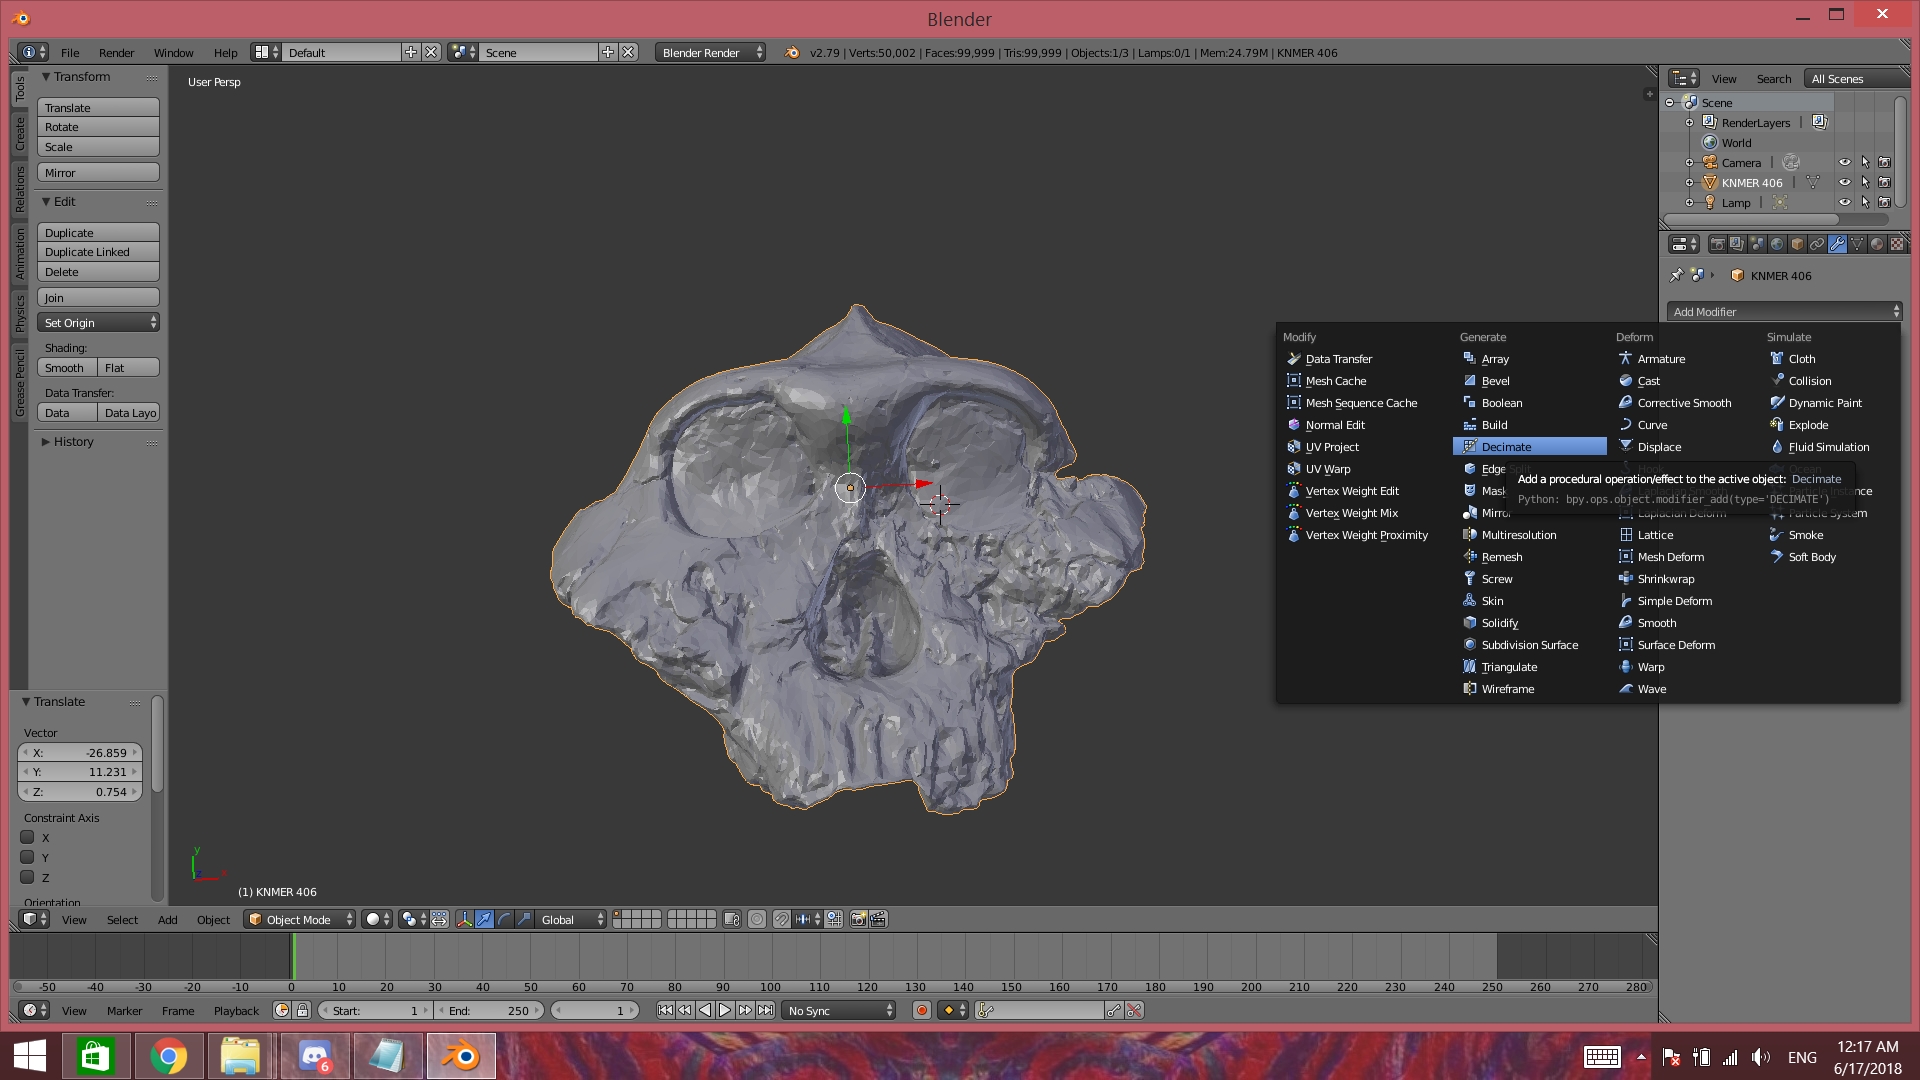
Task: Open the Material properties tab sphere icon
Action: (x=1877, y=245)
